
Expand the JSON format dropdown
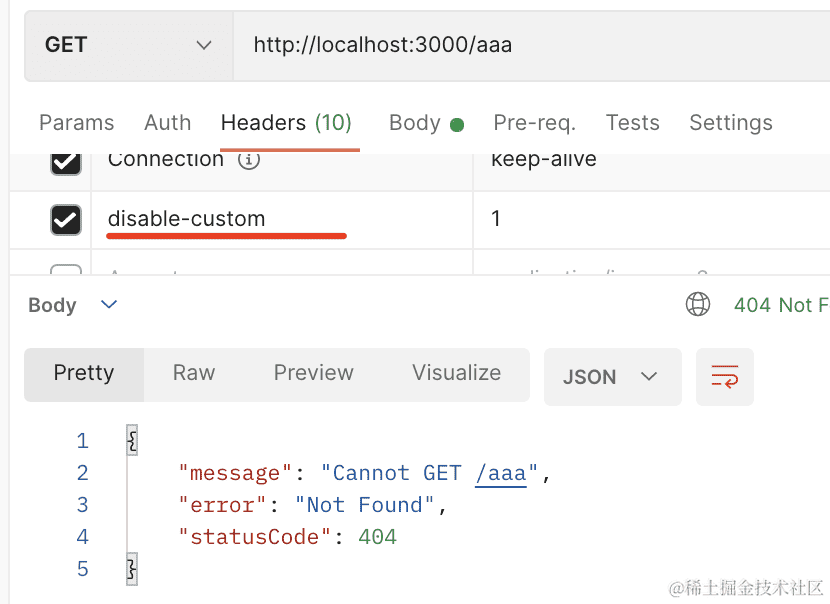click(612, 377)
